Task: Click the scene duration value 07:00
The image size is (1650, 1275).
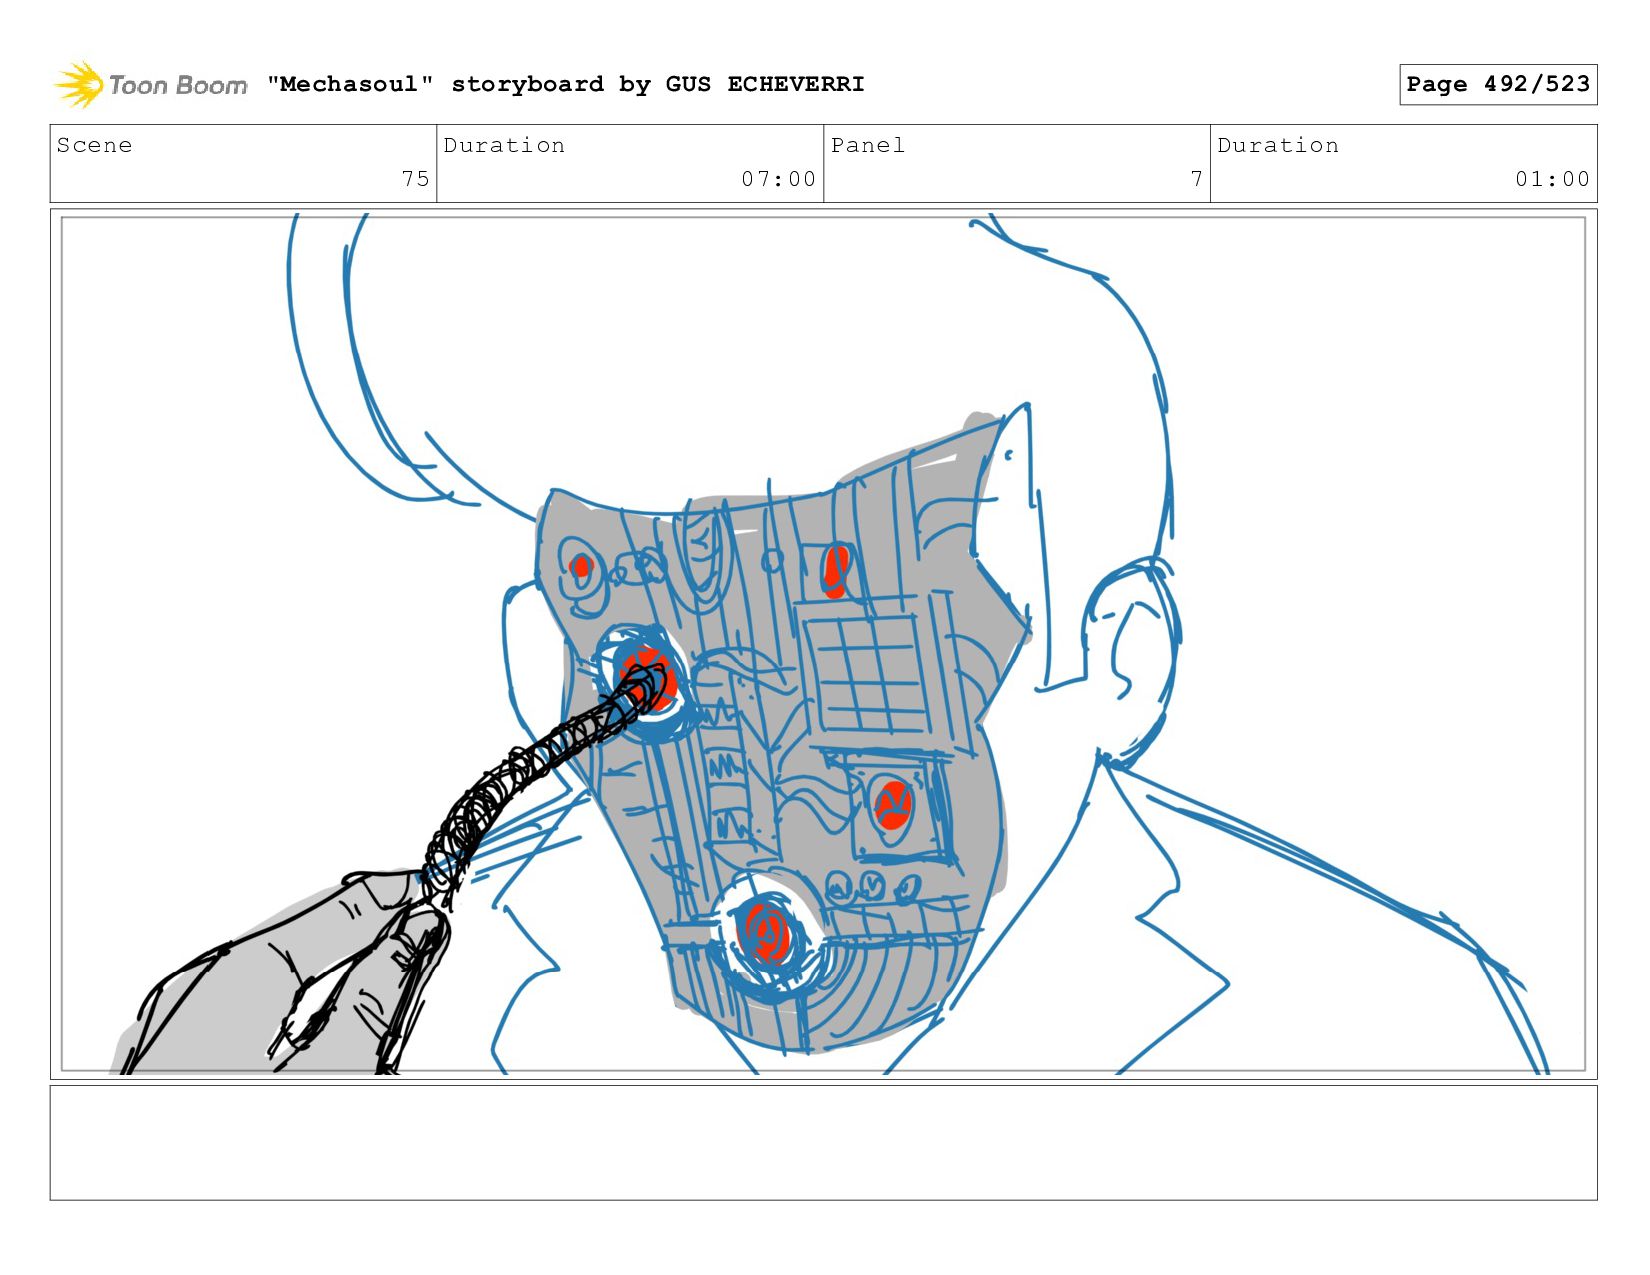Action: point(778,179)
